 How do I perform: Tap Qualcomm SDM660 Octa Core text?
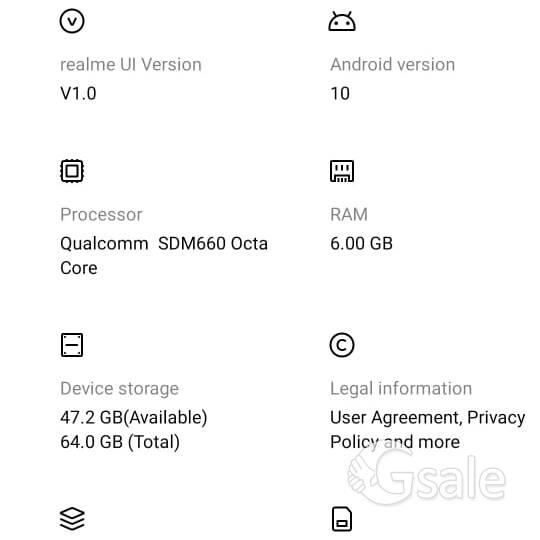[164, 256]
